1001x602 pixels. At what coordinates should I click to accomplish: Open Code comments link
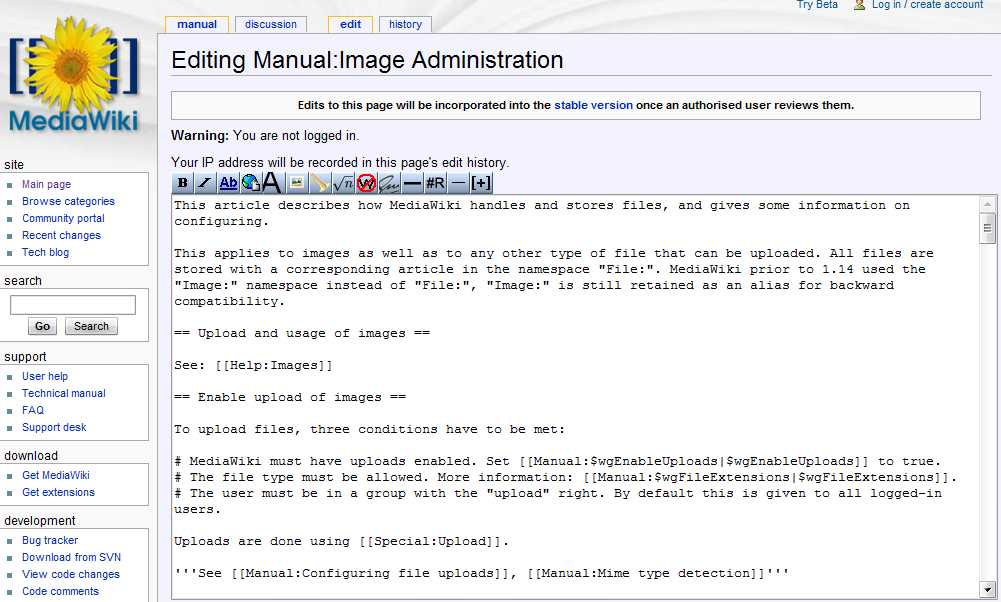61,591
